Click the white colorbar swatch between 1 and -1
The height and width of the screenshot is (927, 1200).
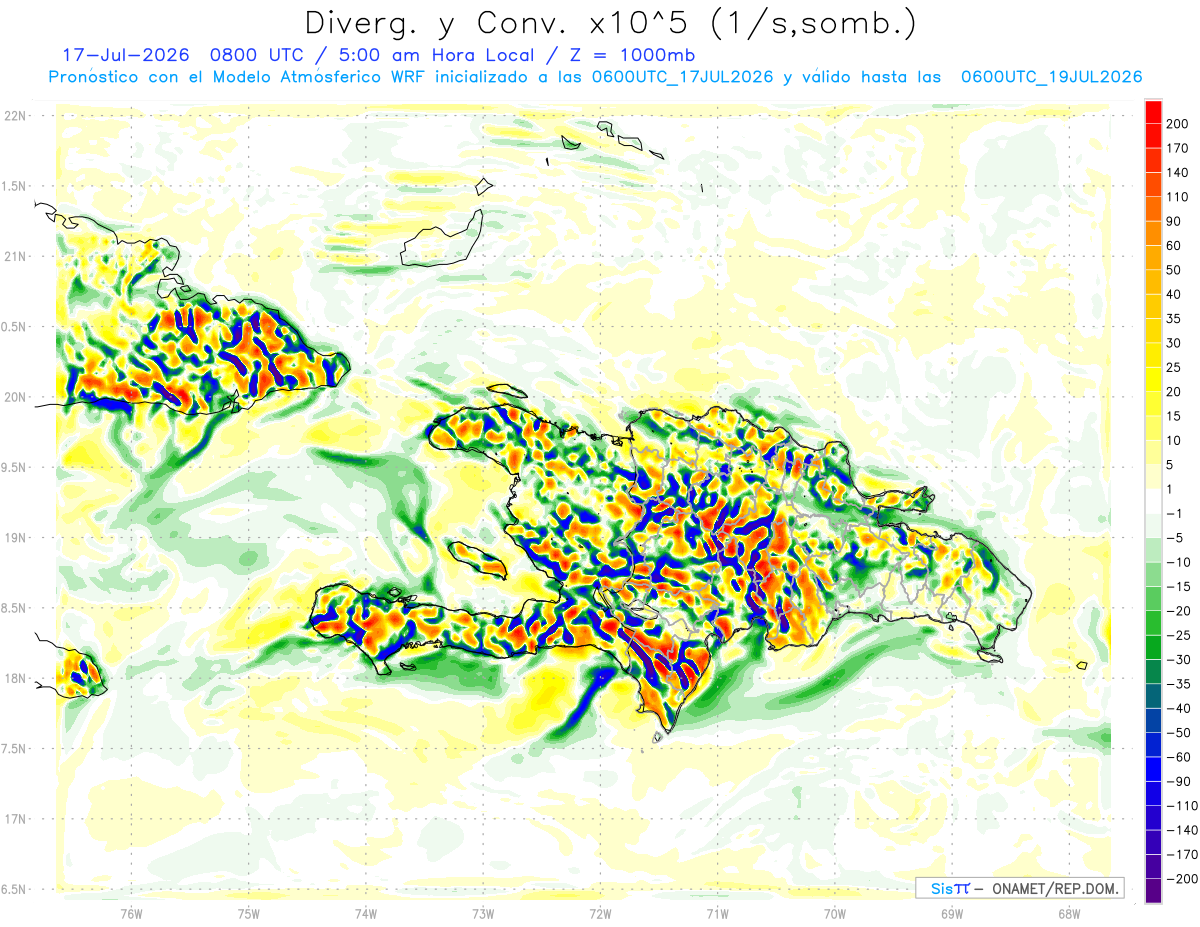pyautogui.click(x=1153, y=500)
